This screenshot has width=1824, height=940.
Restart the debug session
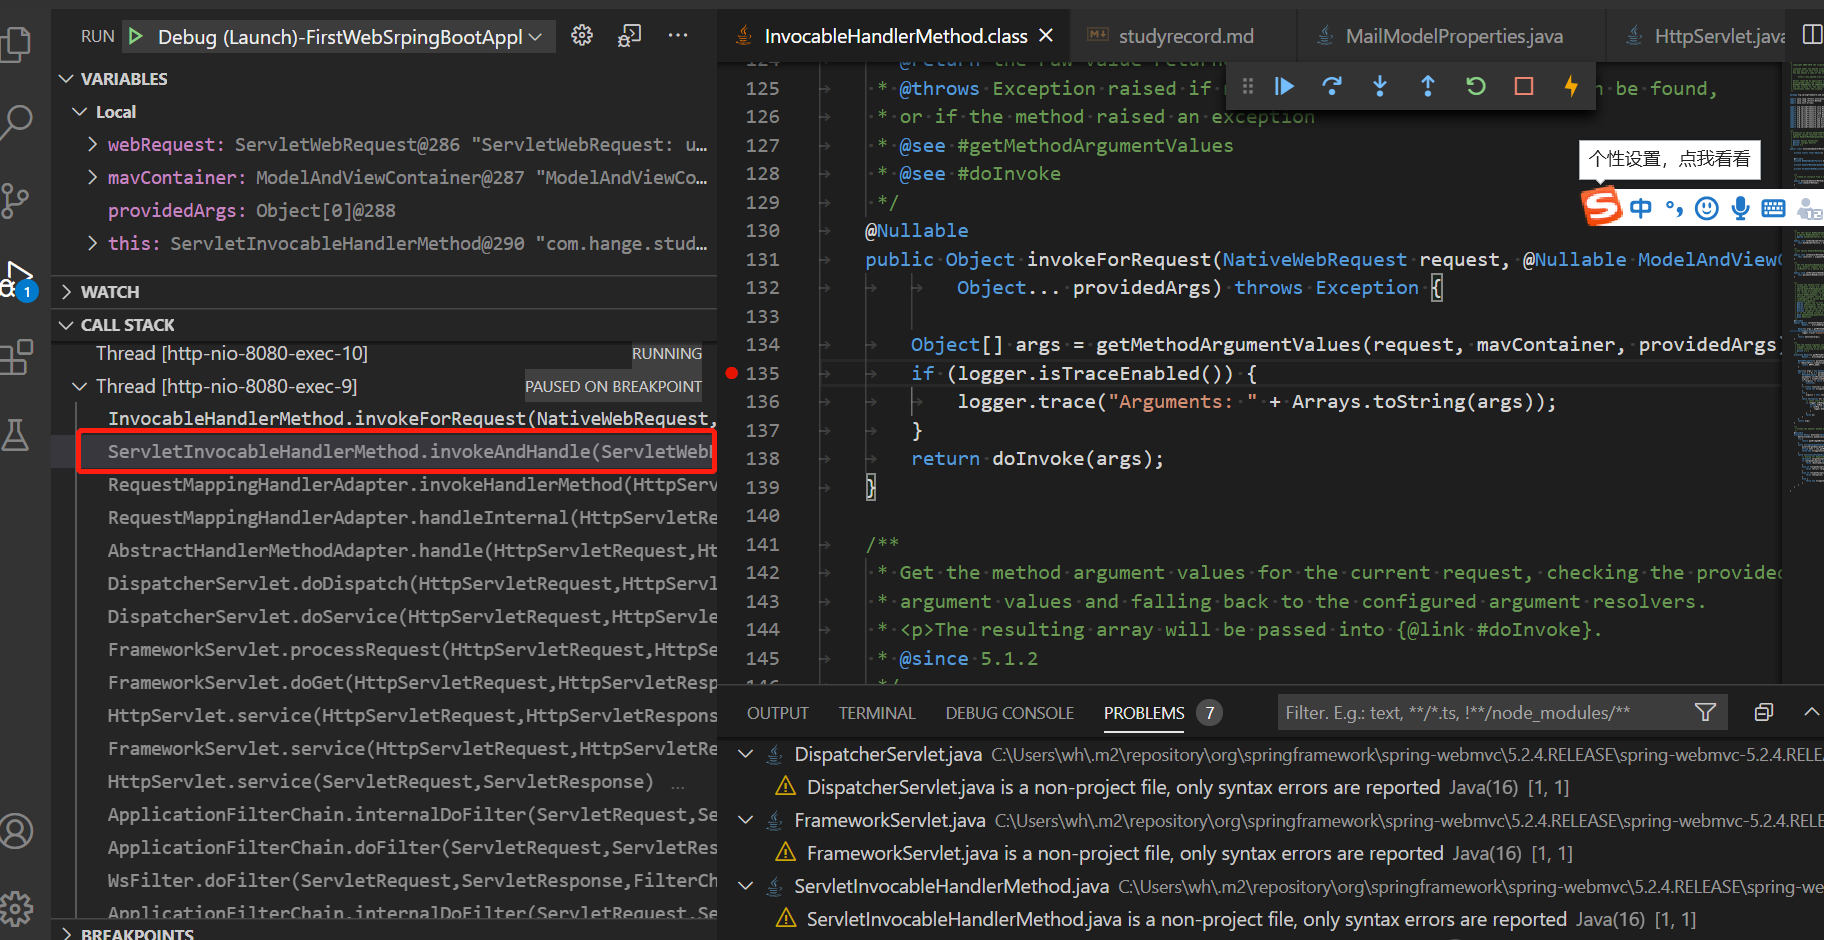1475,86
